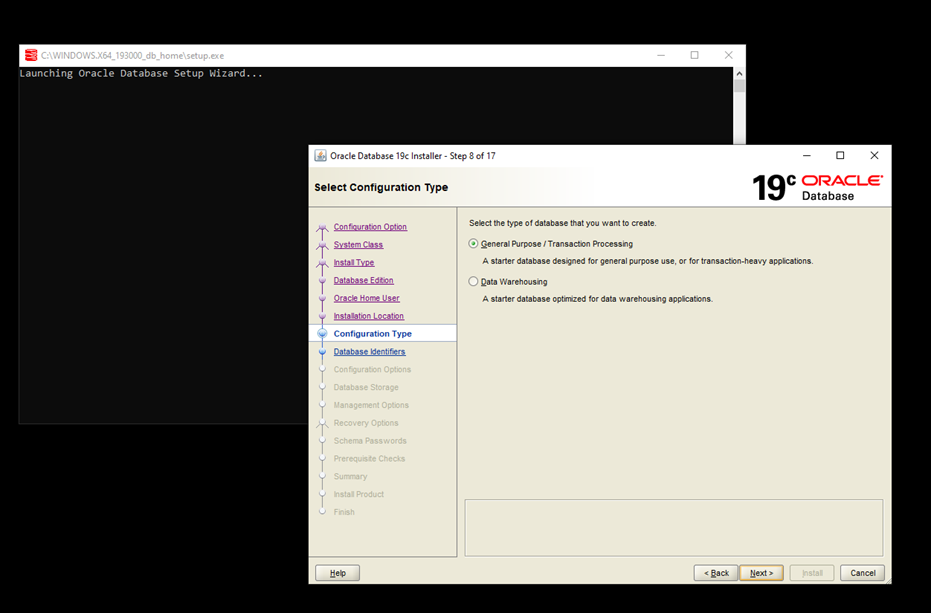Open the System Class step link
The height and width of the screenshot is (613, 931).
point(358,245)
